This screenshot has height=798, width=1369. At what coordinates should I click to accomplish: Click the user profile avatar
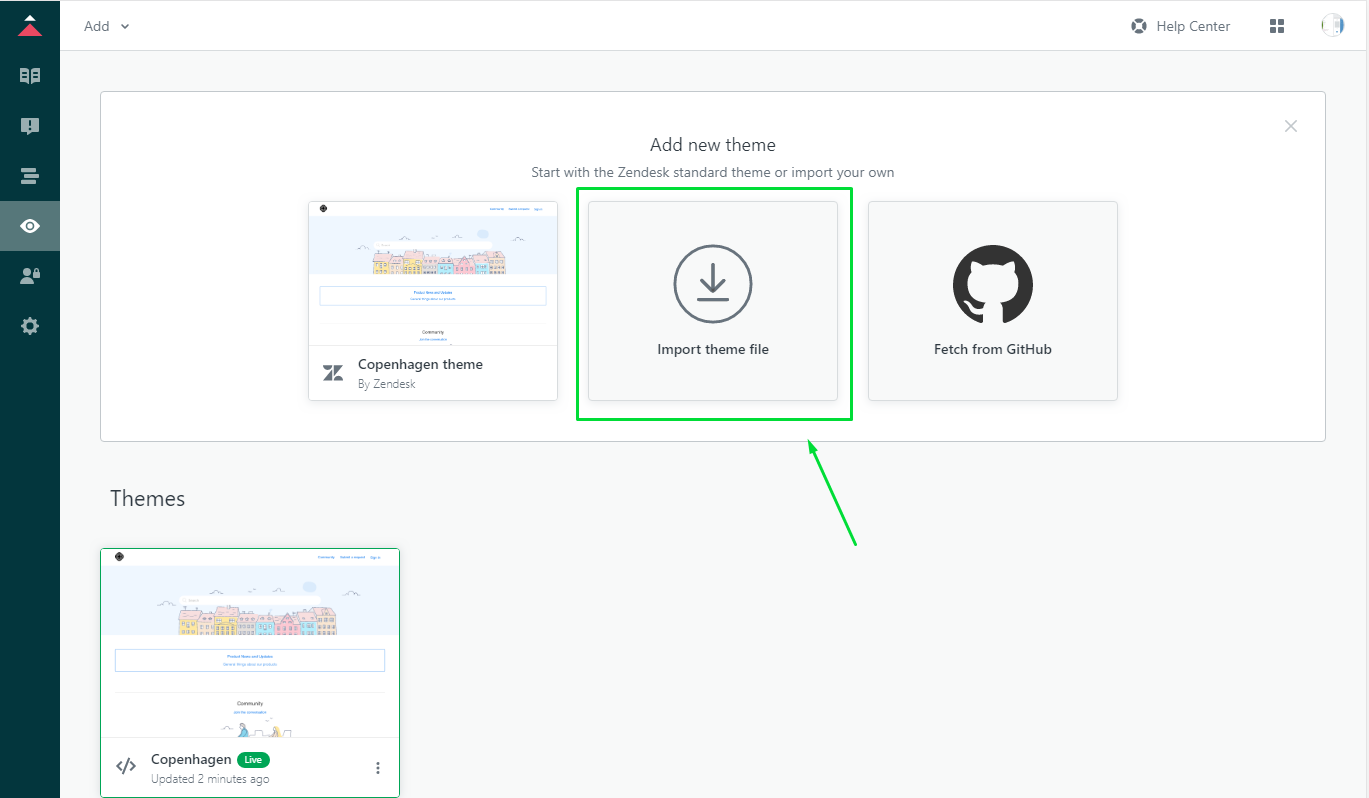click(x=1332, y=26)
